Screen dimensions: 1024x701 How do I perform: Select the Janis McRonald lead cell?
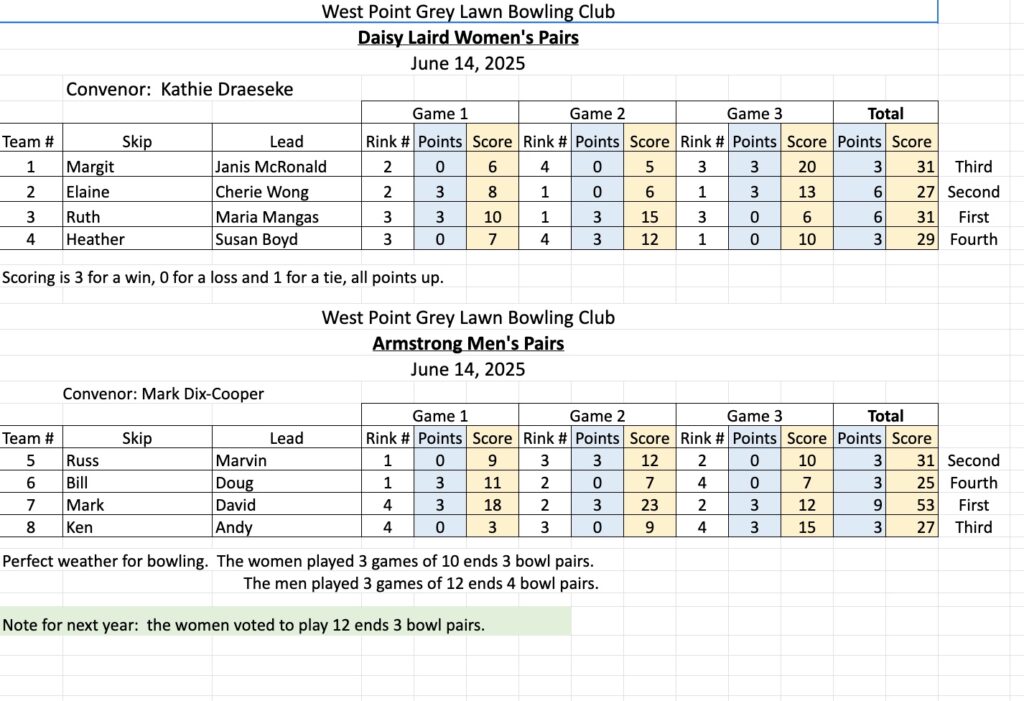tap(270, 167)
